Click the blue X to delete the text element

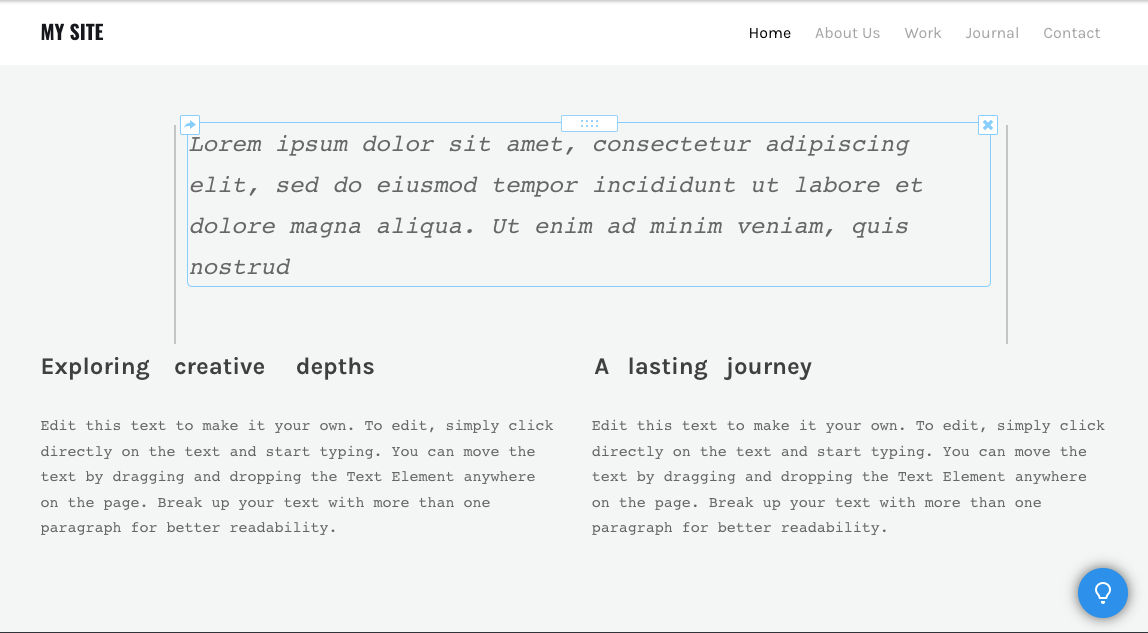point(987,125)
